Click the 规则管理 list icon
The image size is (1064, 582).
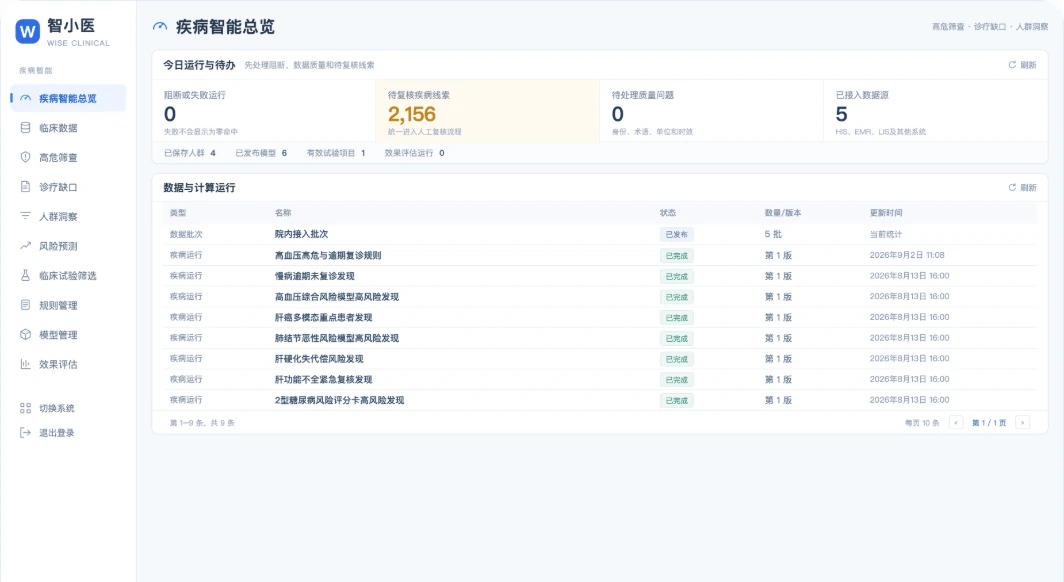point(25,305)
